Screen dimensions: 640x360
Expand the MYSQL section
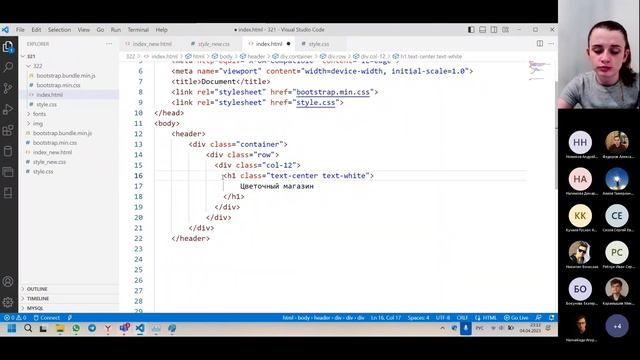[x=35, y=308]
